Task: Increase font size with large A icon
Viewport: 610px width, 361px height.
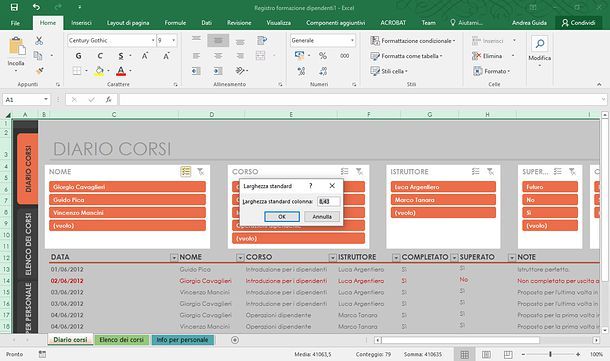Action: click(145, 56)
